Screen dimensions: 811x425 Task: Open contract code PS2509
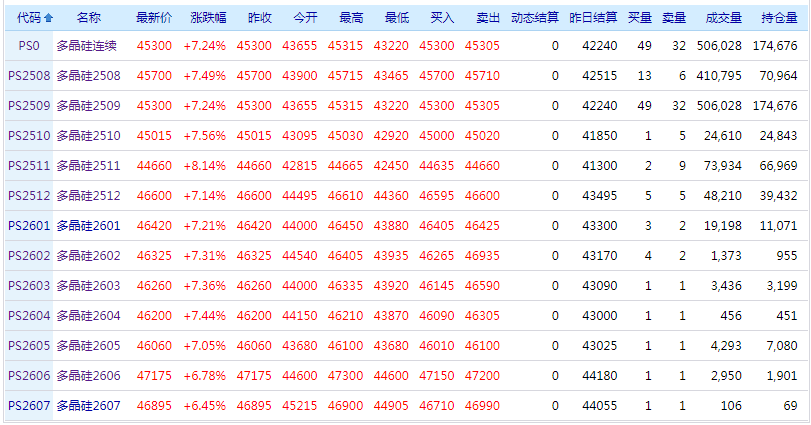pos(29,105)
